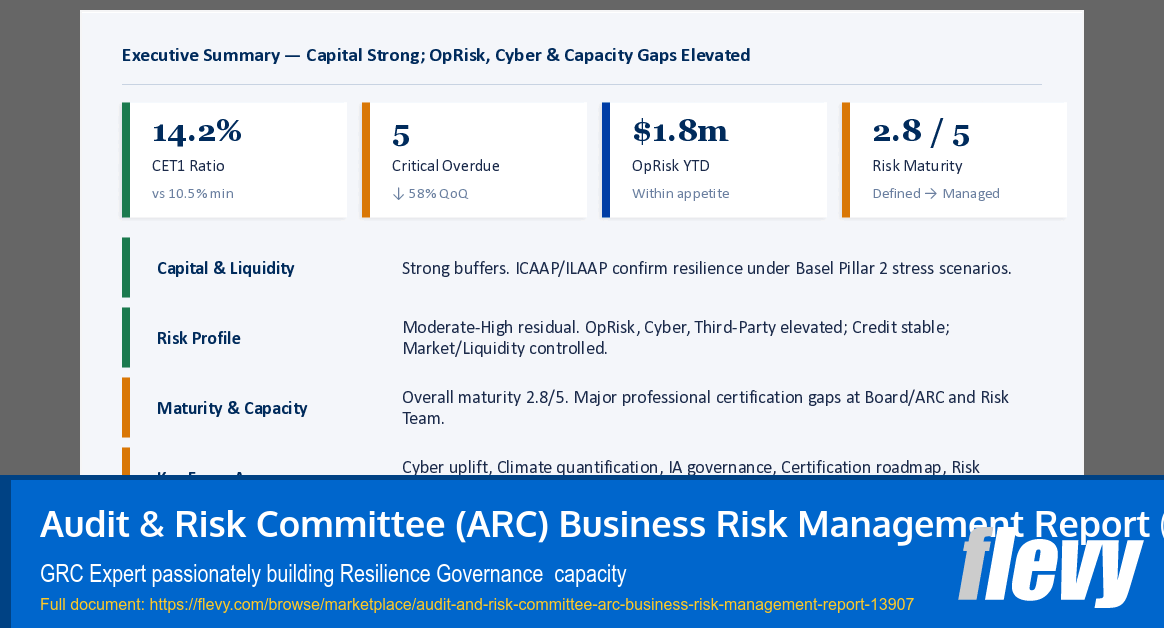
Task: Select the 'Cyber uplift, Climate quantification' text line
Action: tap(690, 467)
